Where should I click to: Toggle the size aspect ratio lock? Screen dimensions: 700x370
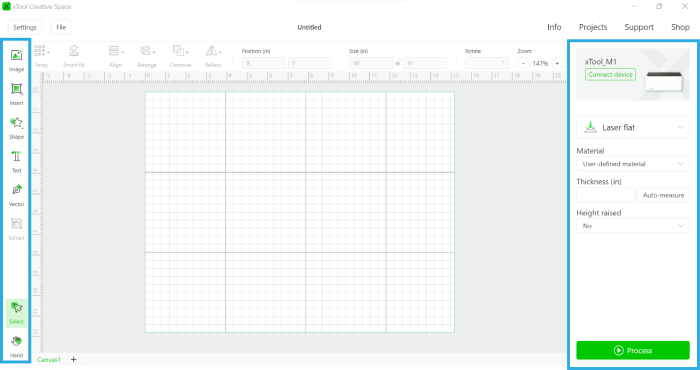pos(397,63)
